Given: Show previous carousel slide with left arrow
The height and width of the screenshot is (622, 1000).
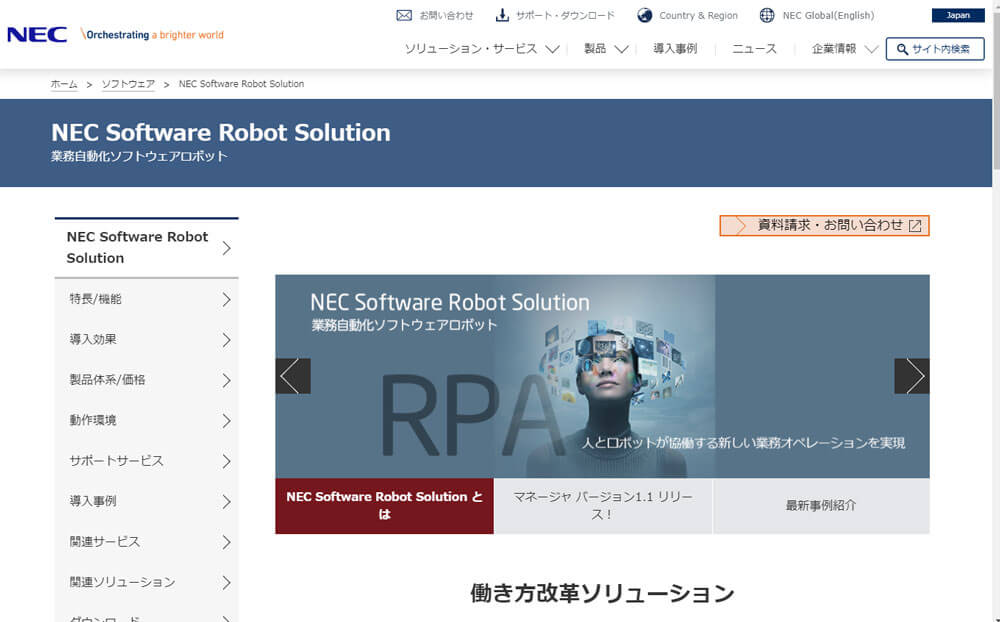Looking at the screenshot, I should (293, 376).
